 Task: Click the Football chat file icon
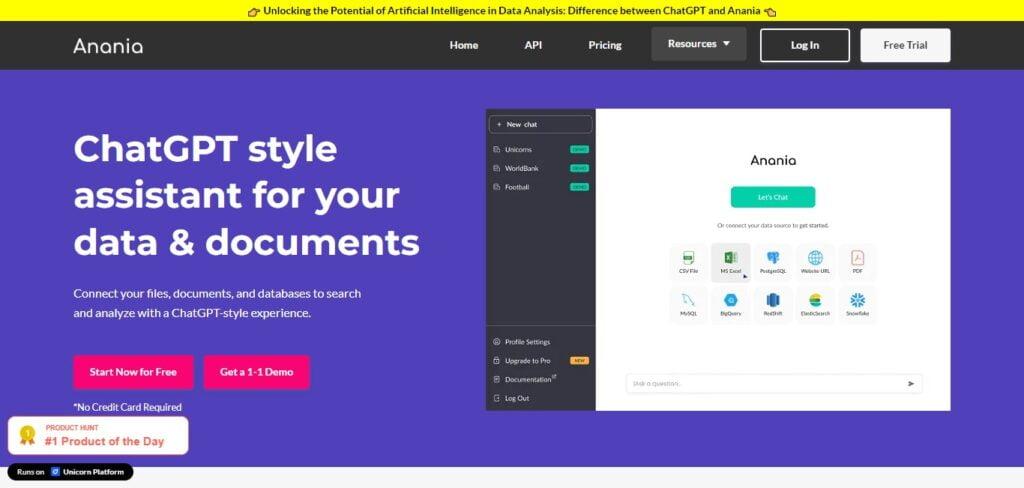tap(496, 187)
